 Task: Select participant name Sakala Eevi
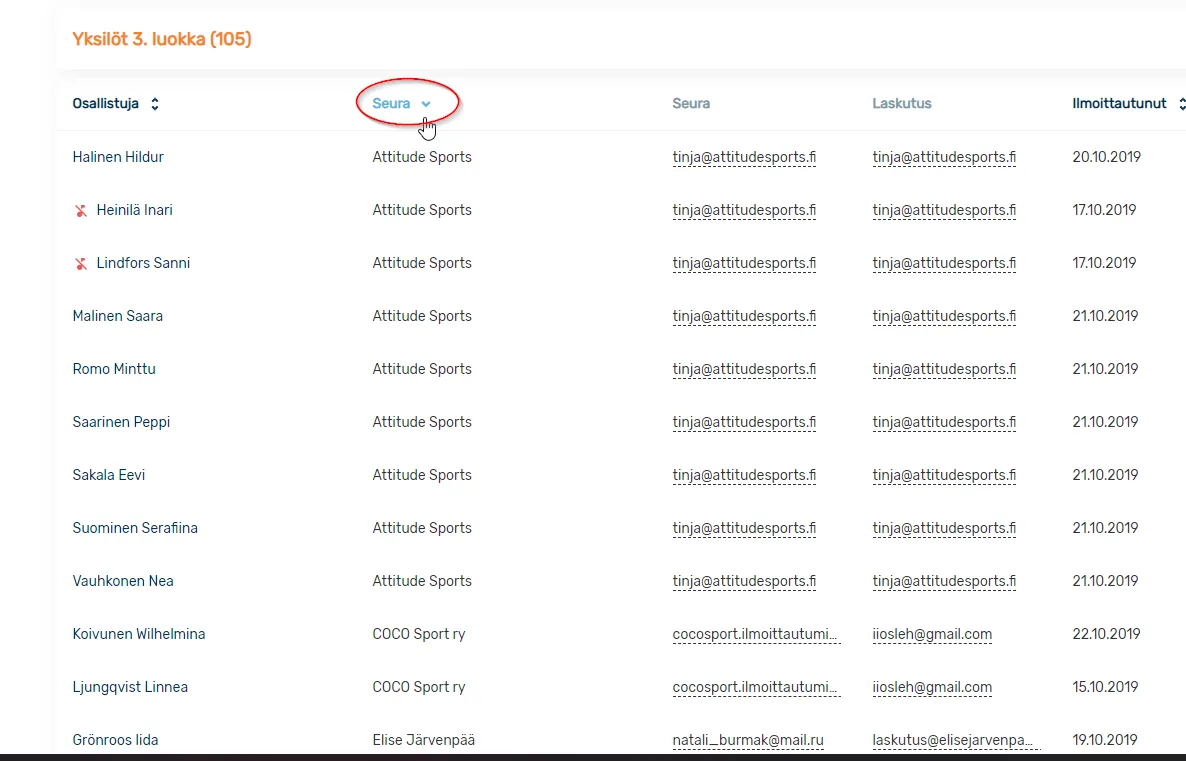click(x=109, y=475)
